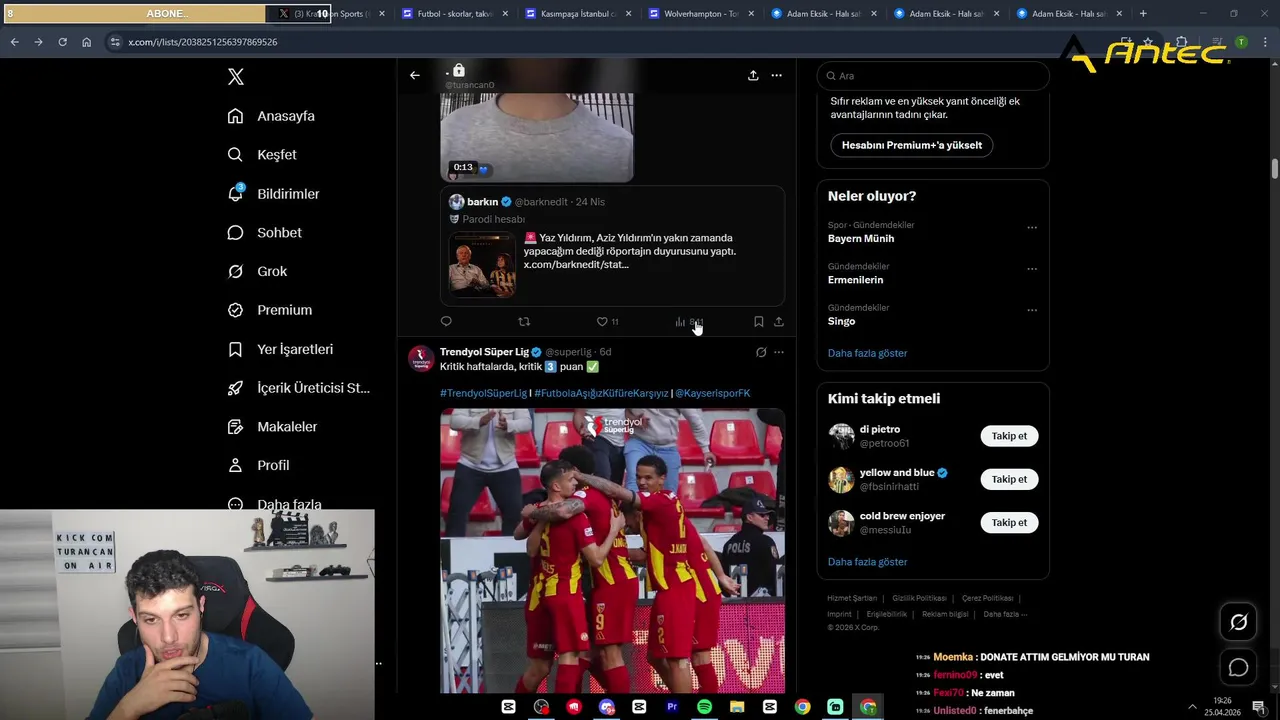The image size is (1280, 720).
Task: Open Anasayfa from the sidebar
Action: [271, 116]
